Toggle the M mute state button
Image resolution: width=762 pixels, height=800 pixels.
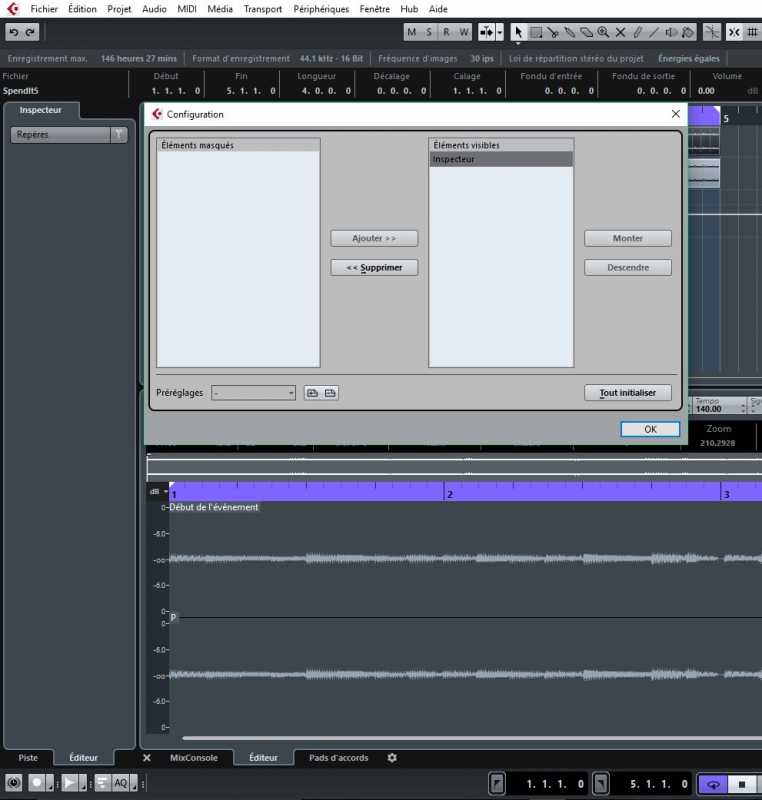tap(412, 32)
